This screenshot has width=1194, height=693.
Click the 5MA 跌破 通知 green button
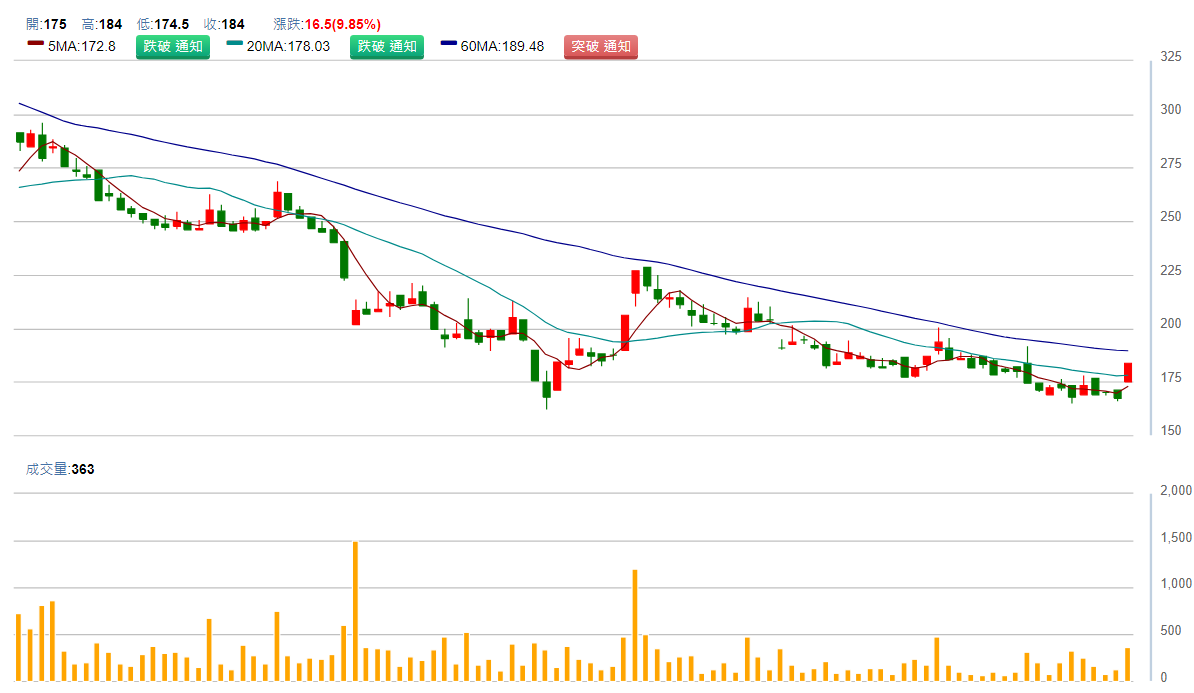[173, 46]
